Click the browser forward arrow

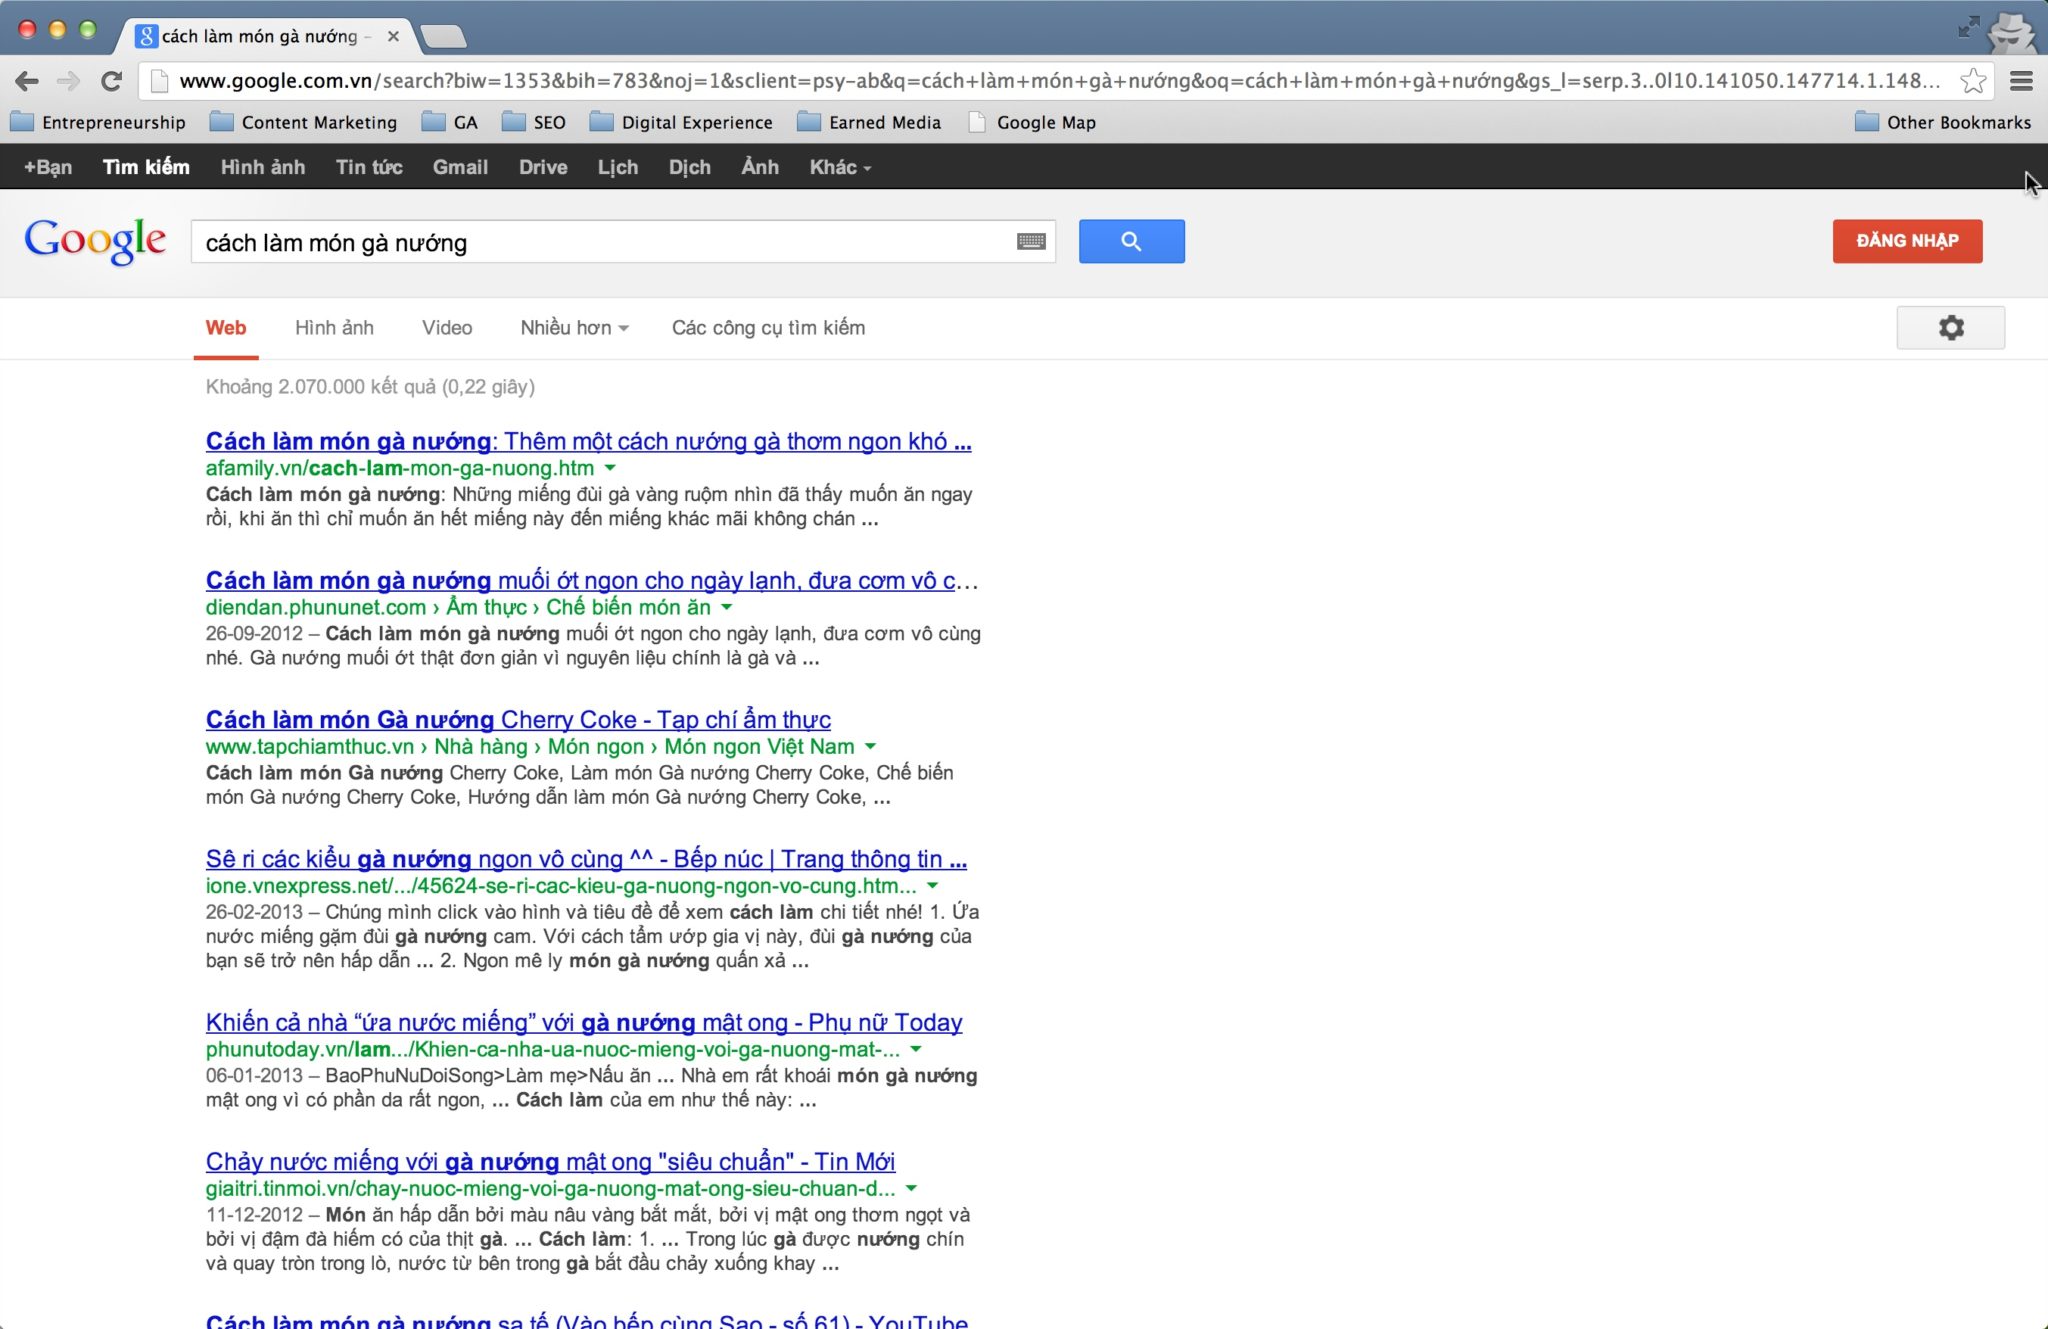coord(68,81)
